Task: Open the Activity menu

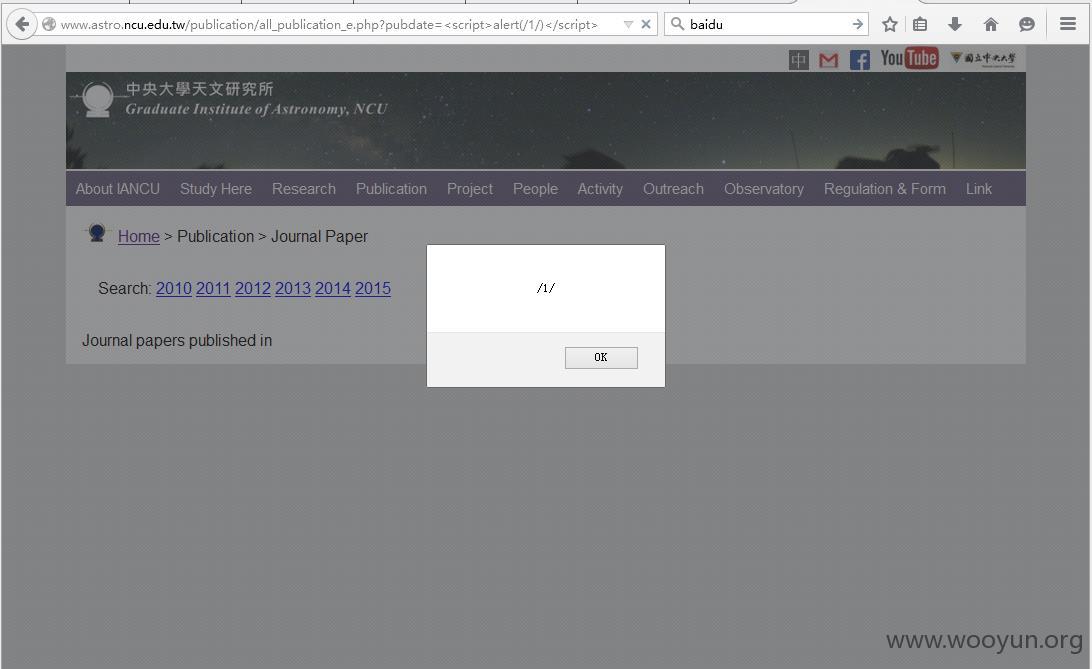Action: [x=600, y=189]
